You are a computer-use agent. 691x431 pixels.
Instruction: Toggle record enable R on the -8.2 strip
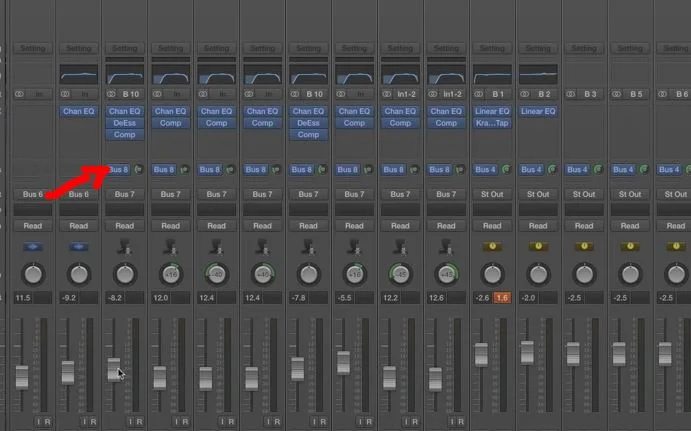coord(139,422)
